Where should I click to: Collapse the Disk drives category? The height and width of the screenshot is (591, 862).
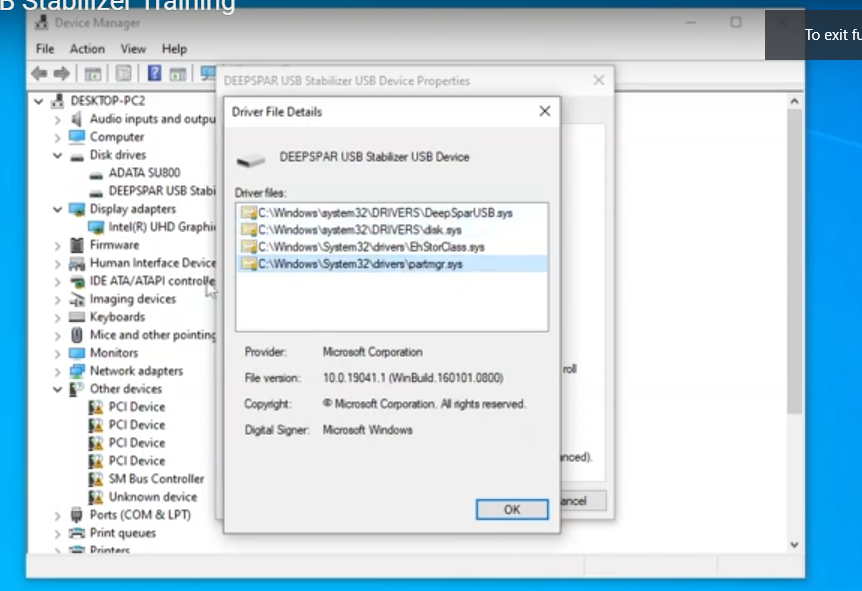(x=57, y=155)
